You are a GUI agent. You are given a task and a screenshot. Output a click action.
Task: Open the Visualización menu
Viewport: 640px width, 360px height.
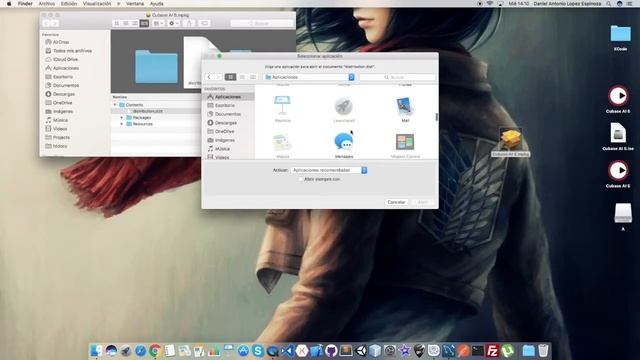point(97,4)
